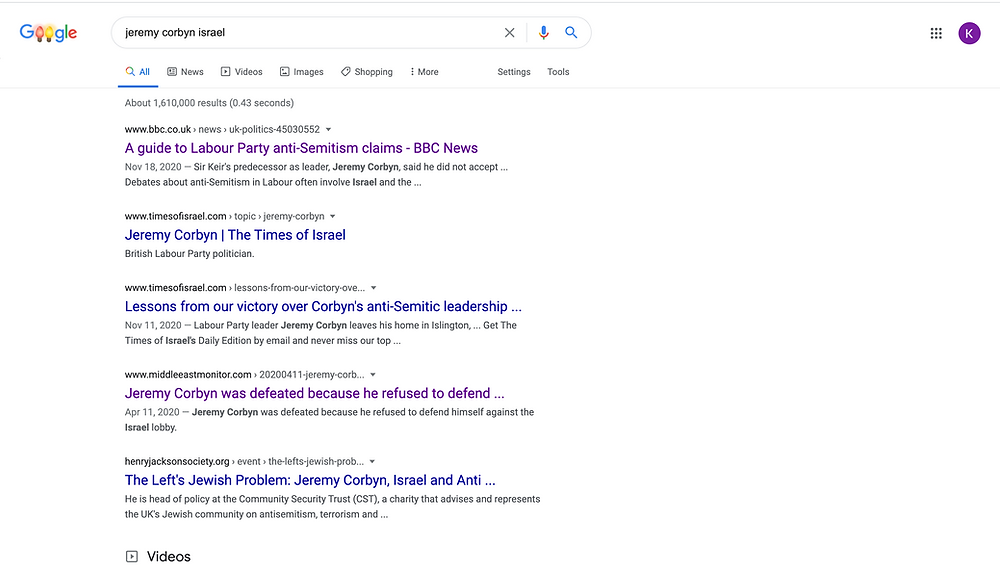This screenshot has width=1000, height=571.
Task: Open the account avatar labeled K
Action: (x=969, y=33)
